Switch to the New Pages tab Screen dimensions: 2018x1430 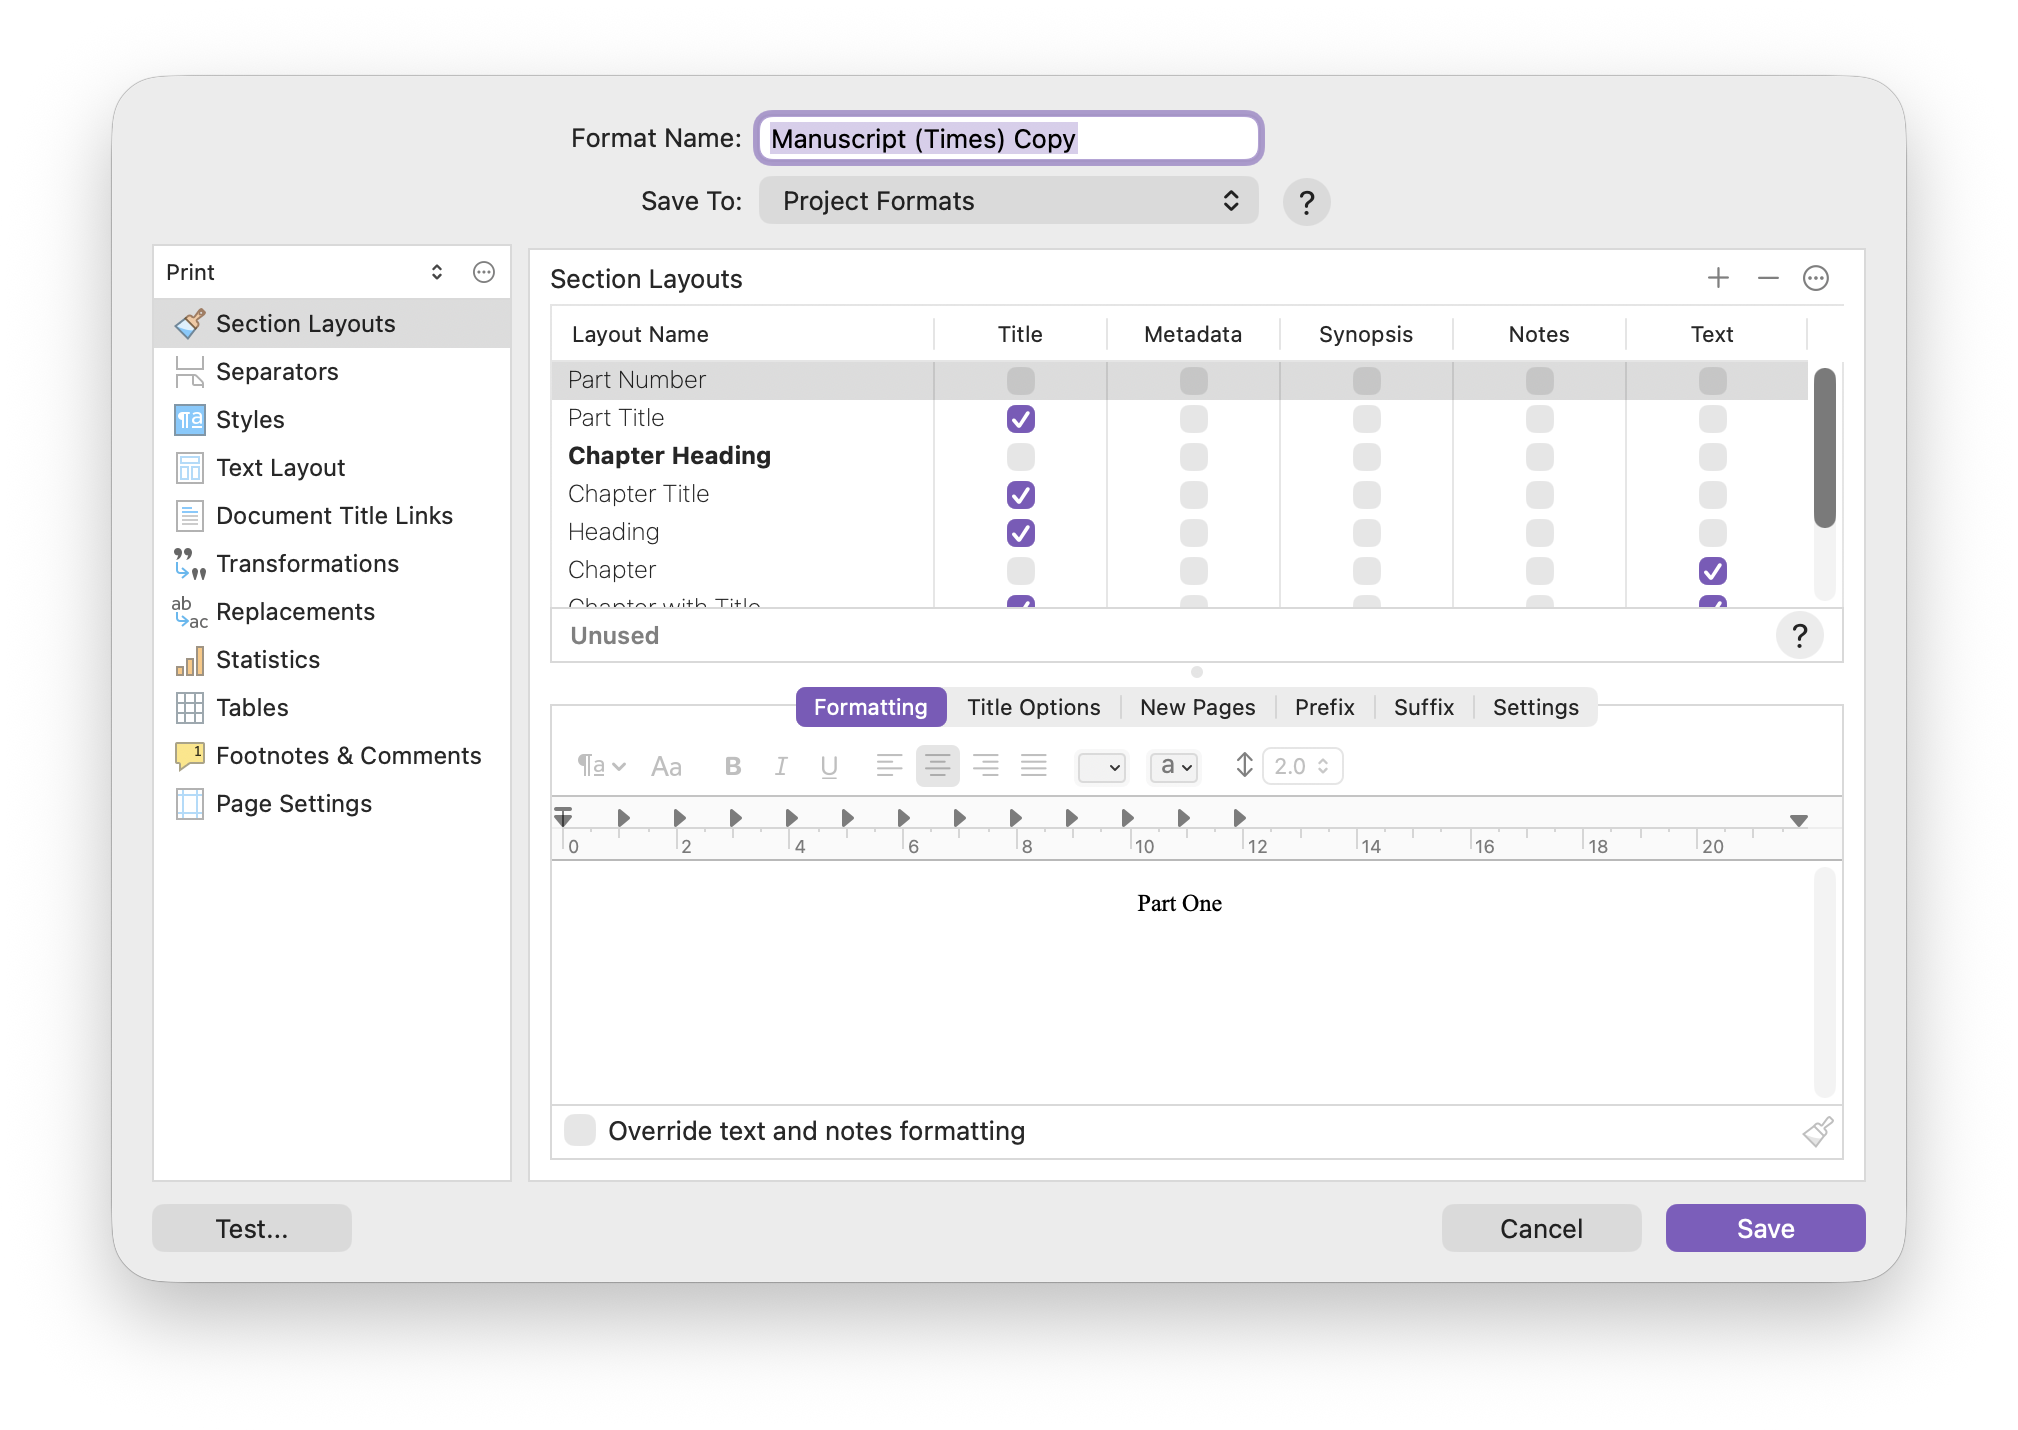click(x=1197, y=707)
